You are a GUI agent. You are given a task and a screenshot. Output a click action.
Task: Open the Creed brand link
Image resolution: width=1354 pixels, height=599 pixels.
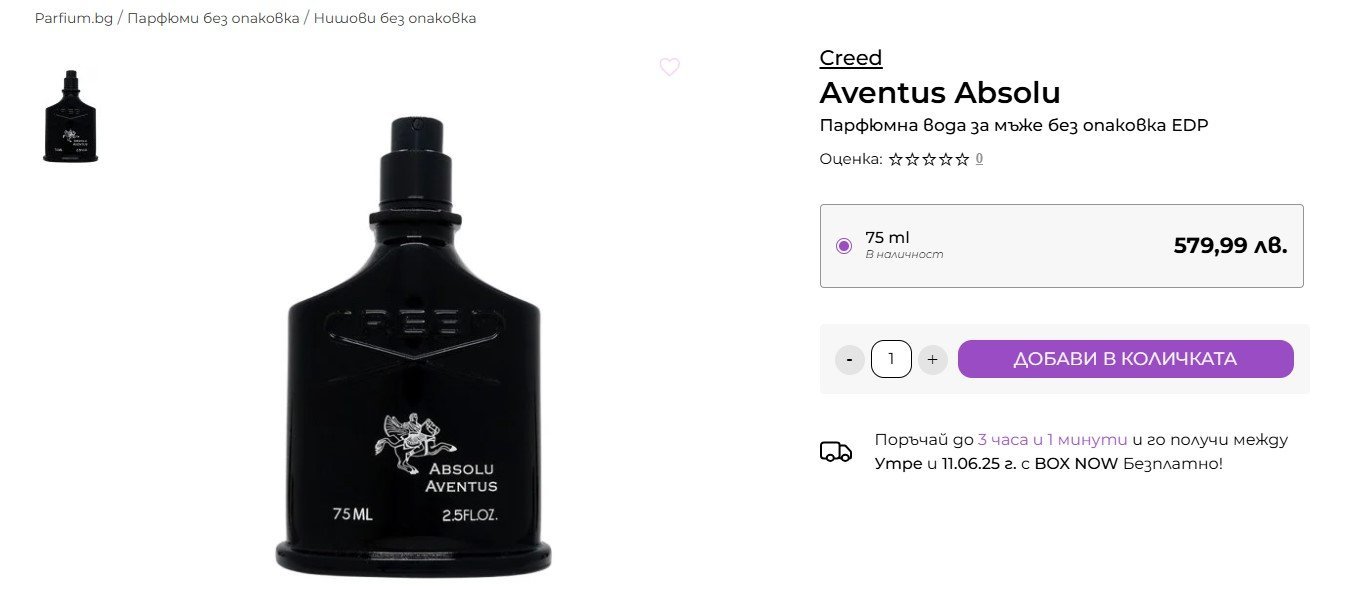[x=851, y=58]
